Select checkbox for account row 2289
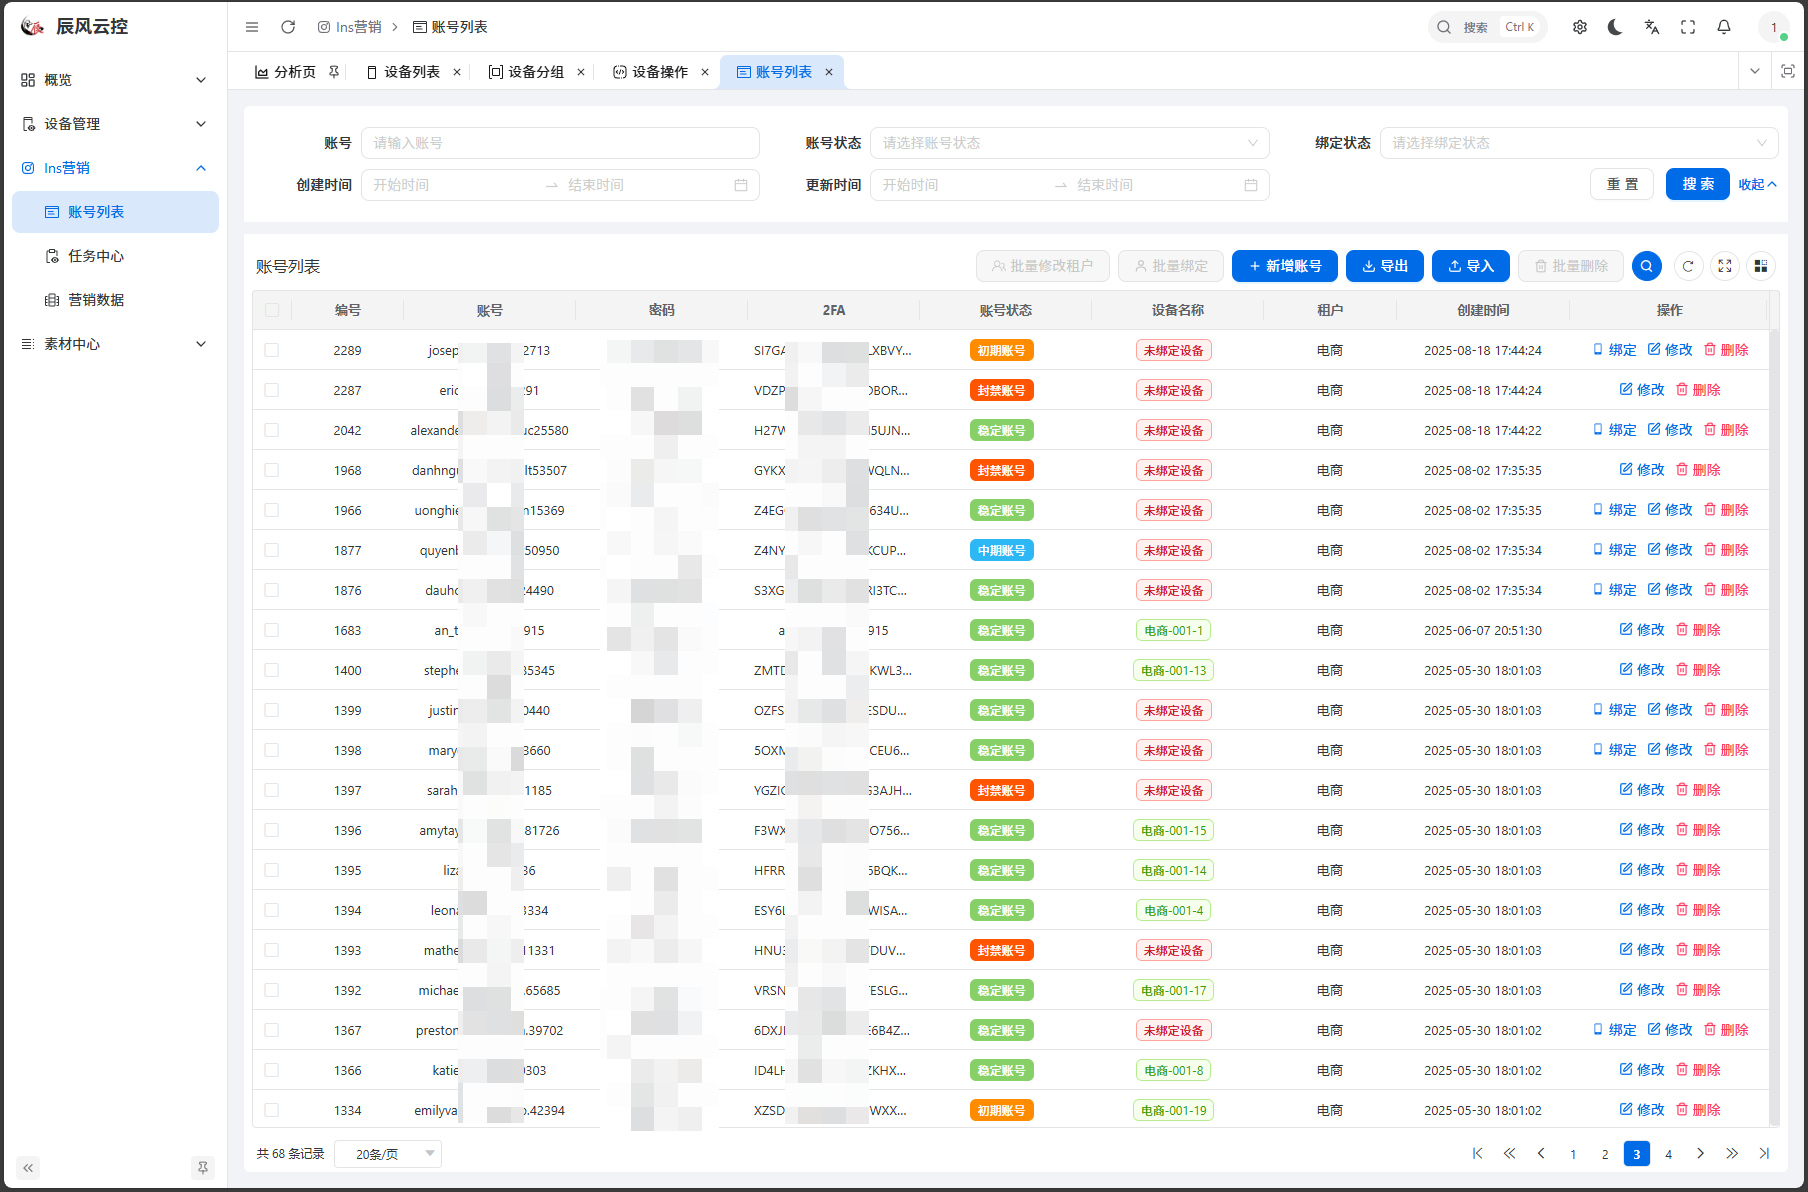Image resolution: width=1808 pixels, height=1192 pixels. tap(272, 350)
